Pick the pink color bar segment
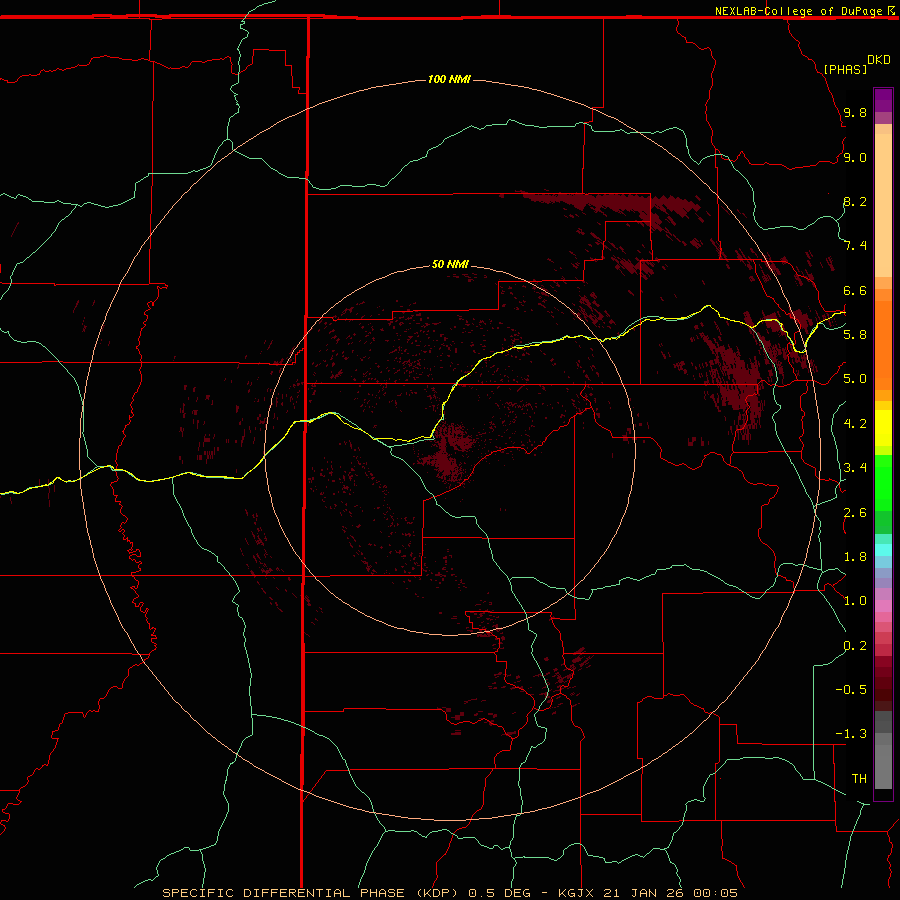The width and height of the screenshot is (900, 900). coord(883,606)
